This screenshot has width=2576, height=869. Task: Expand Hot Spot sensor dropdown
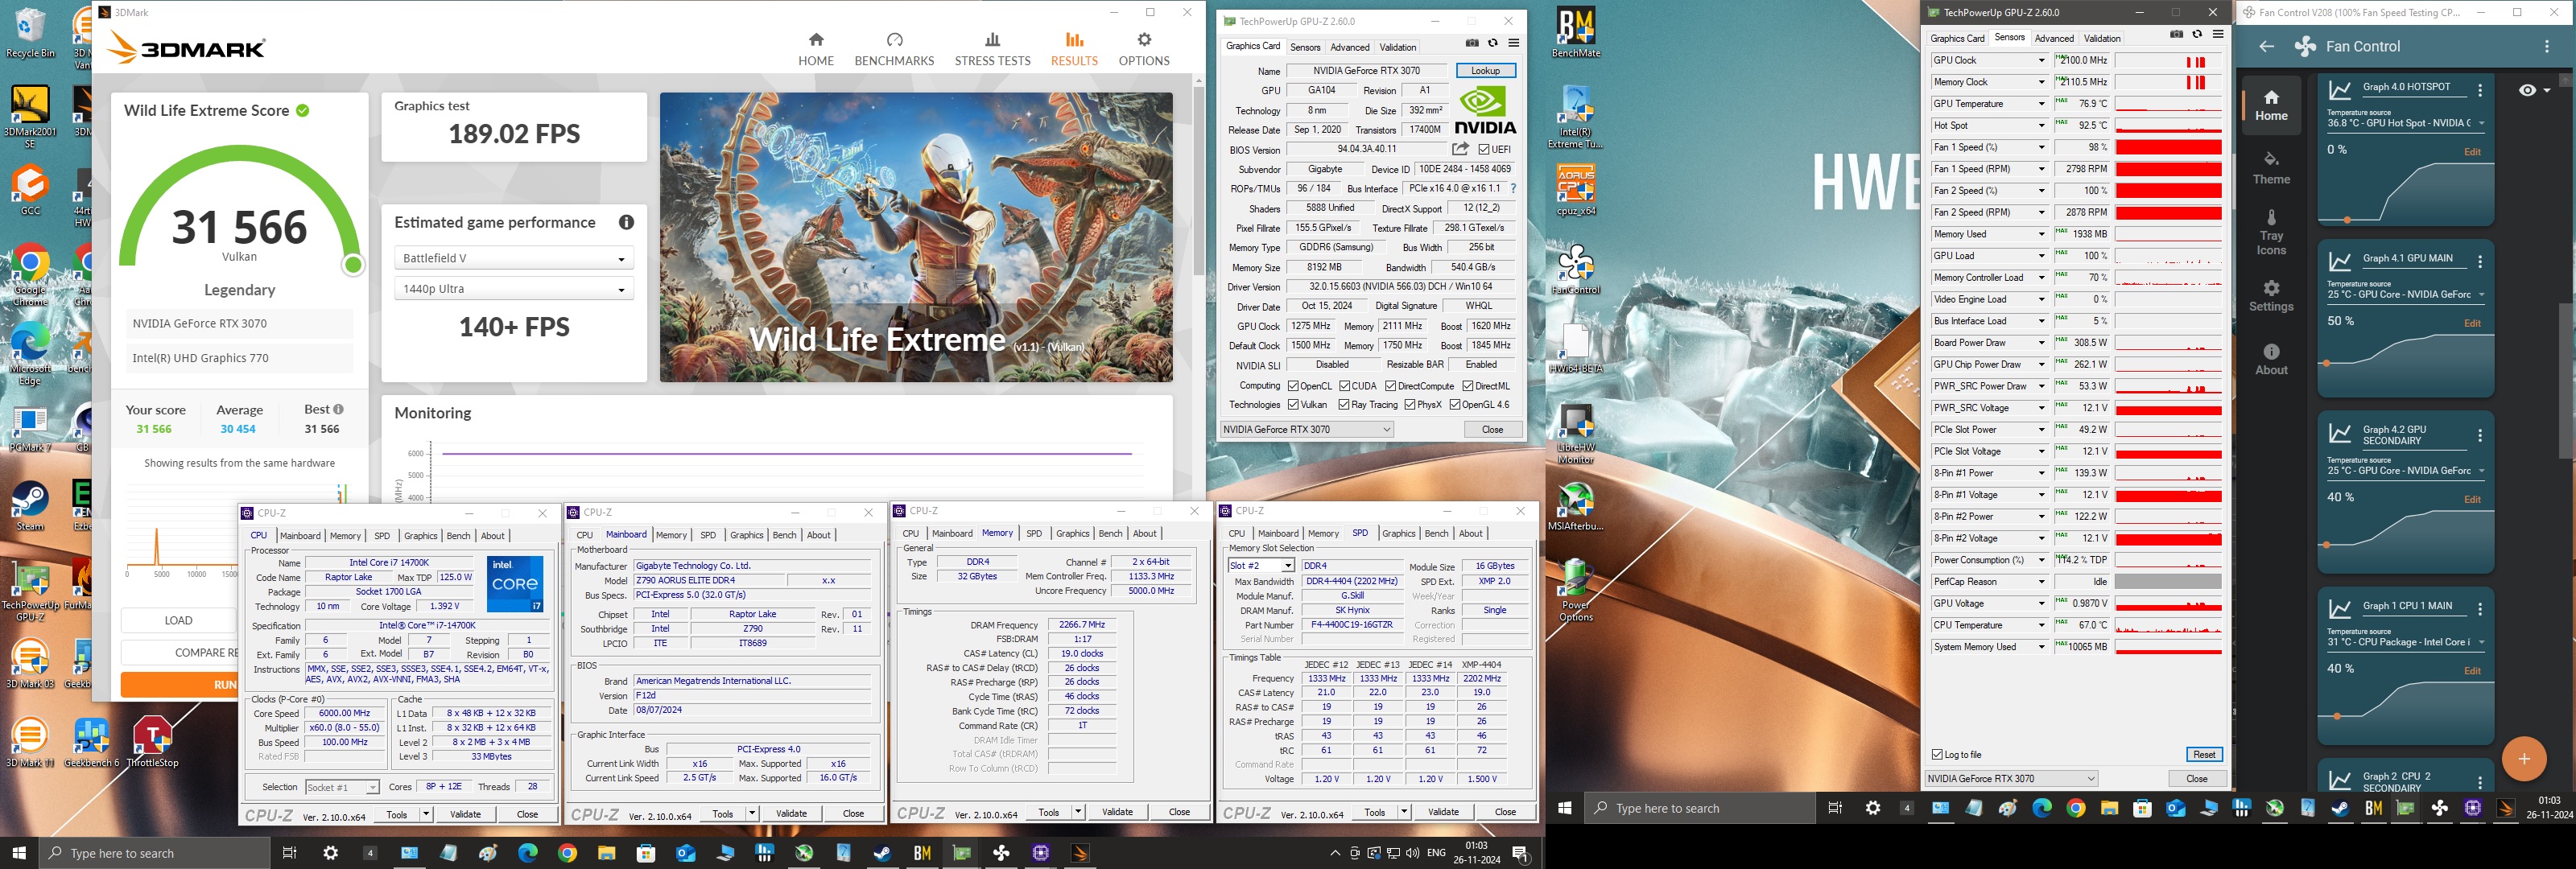2041,126
